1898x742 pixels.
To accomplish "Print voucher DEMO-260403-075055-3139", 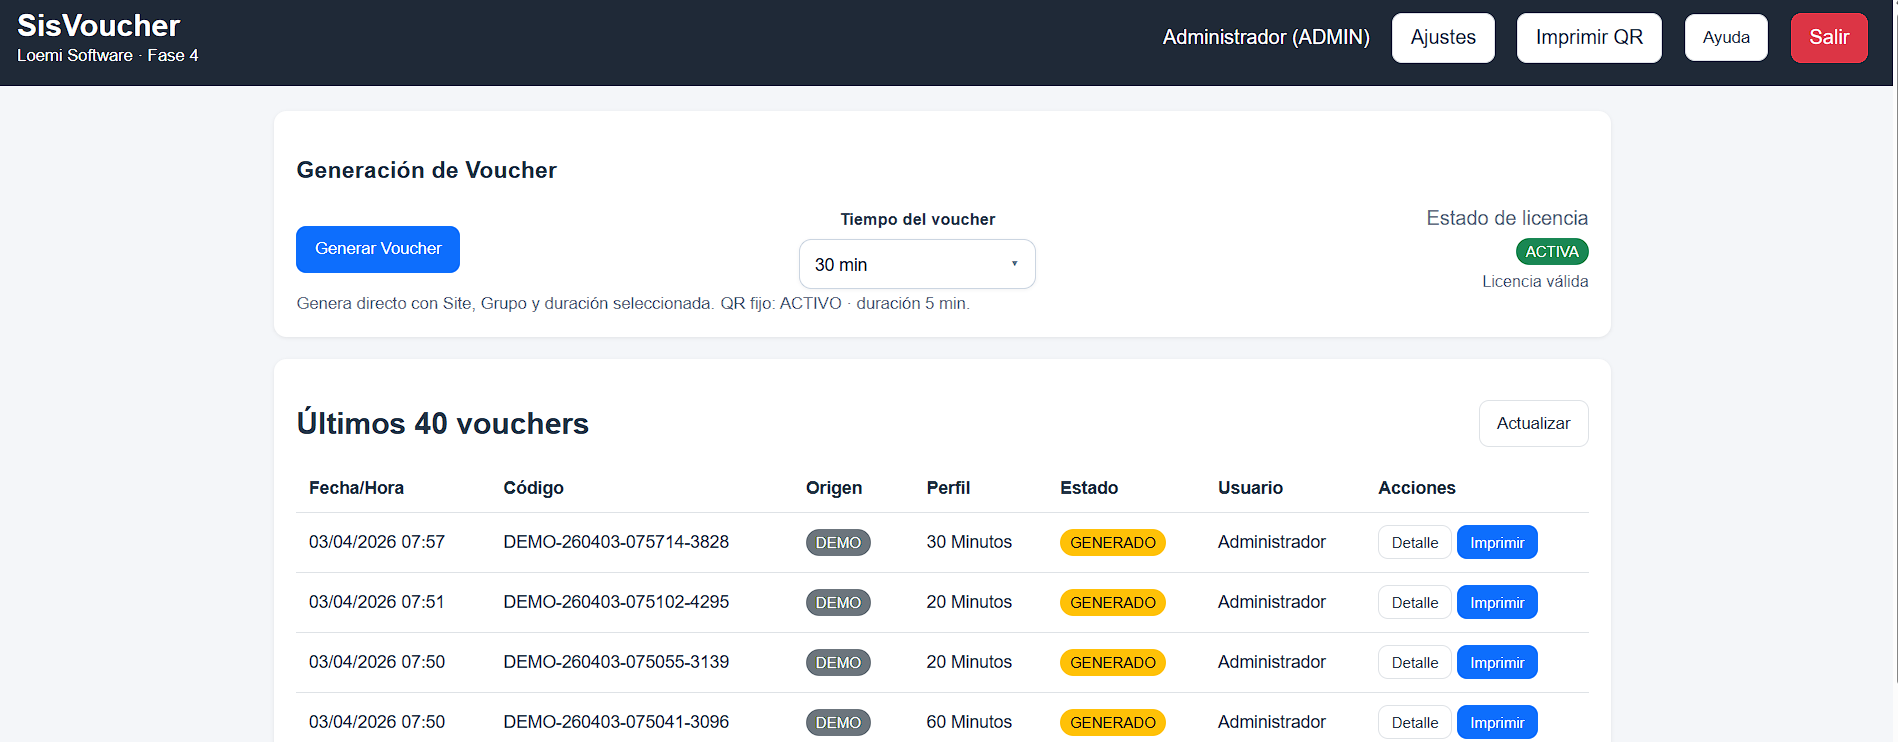I will coord(1497,662).
